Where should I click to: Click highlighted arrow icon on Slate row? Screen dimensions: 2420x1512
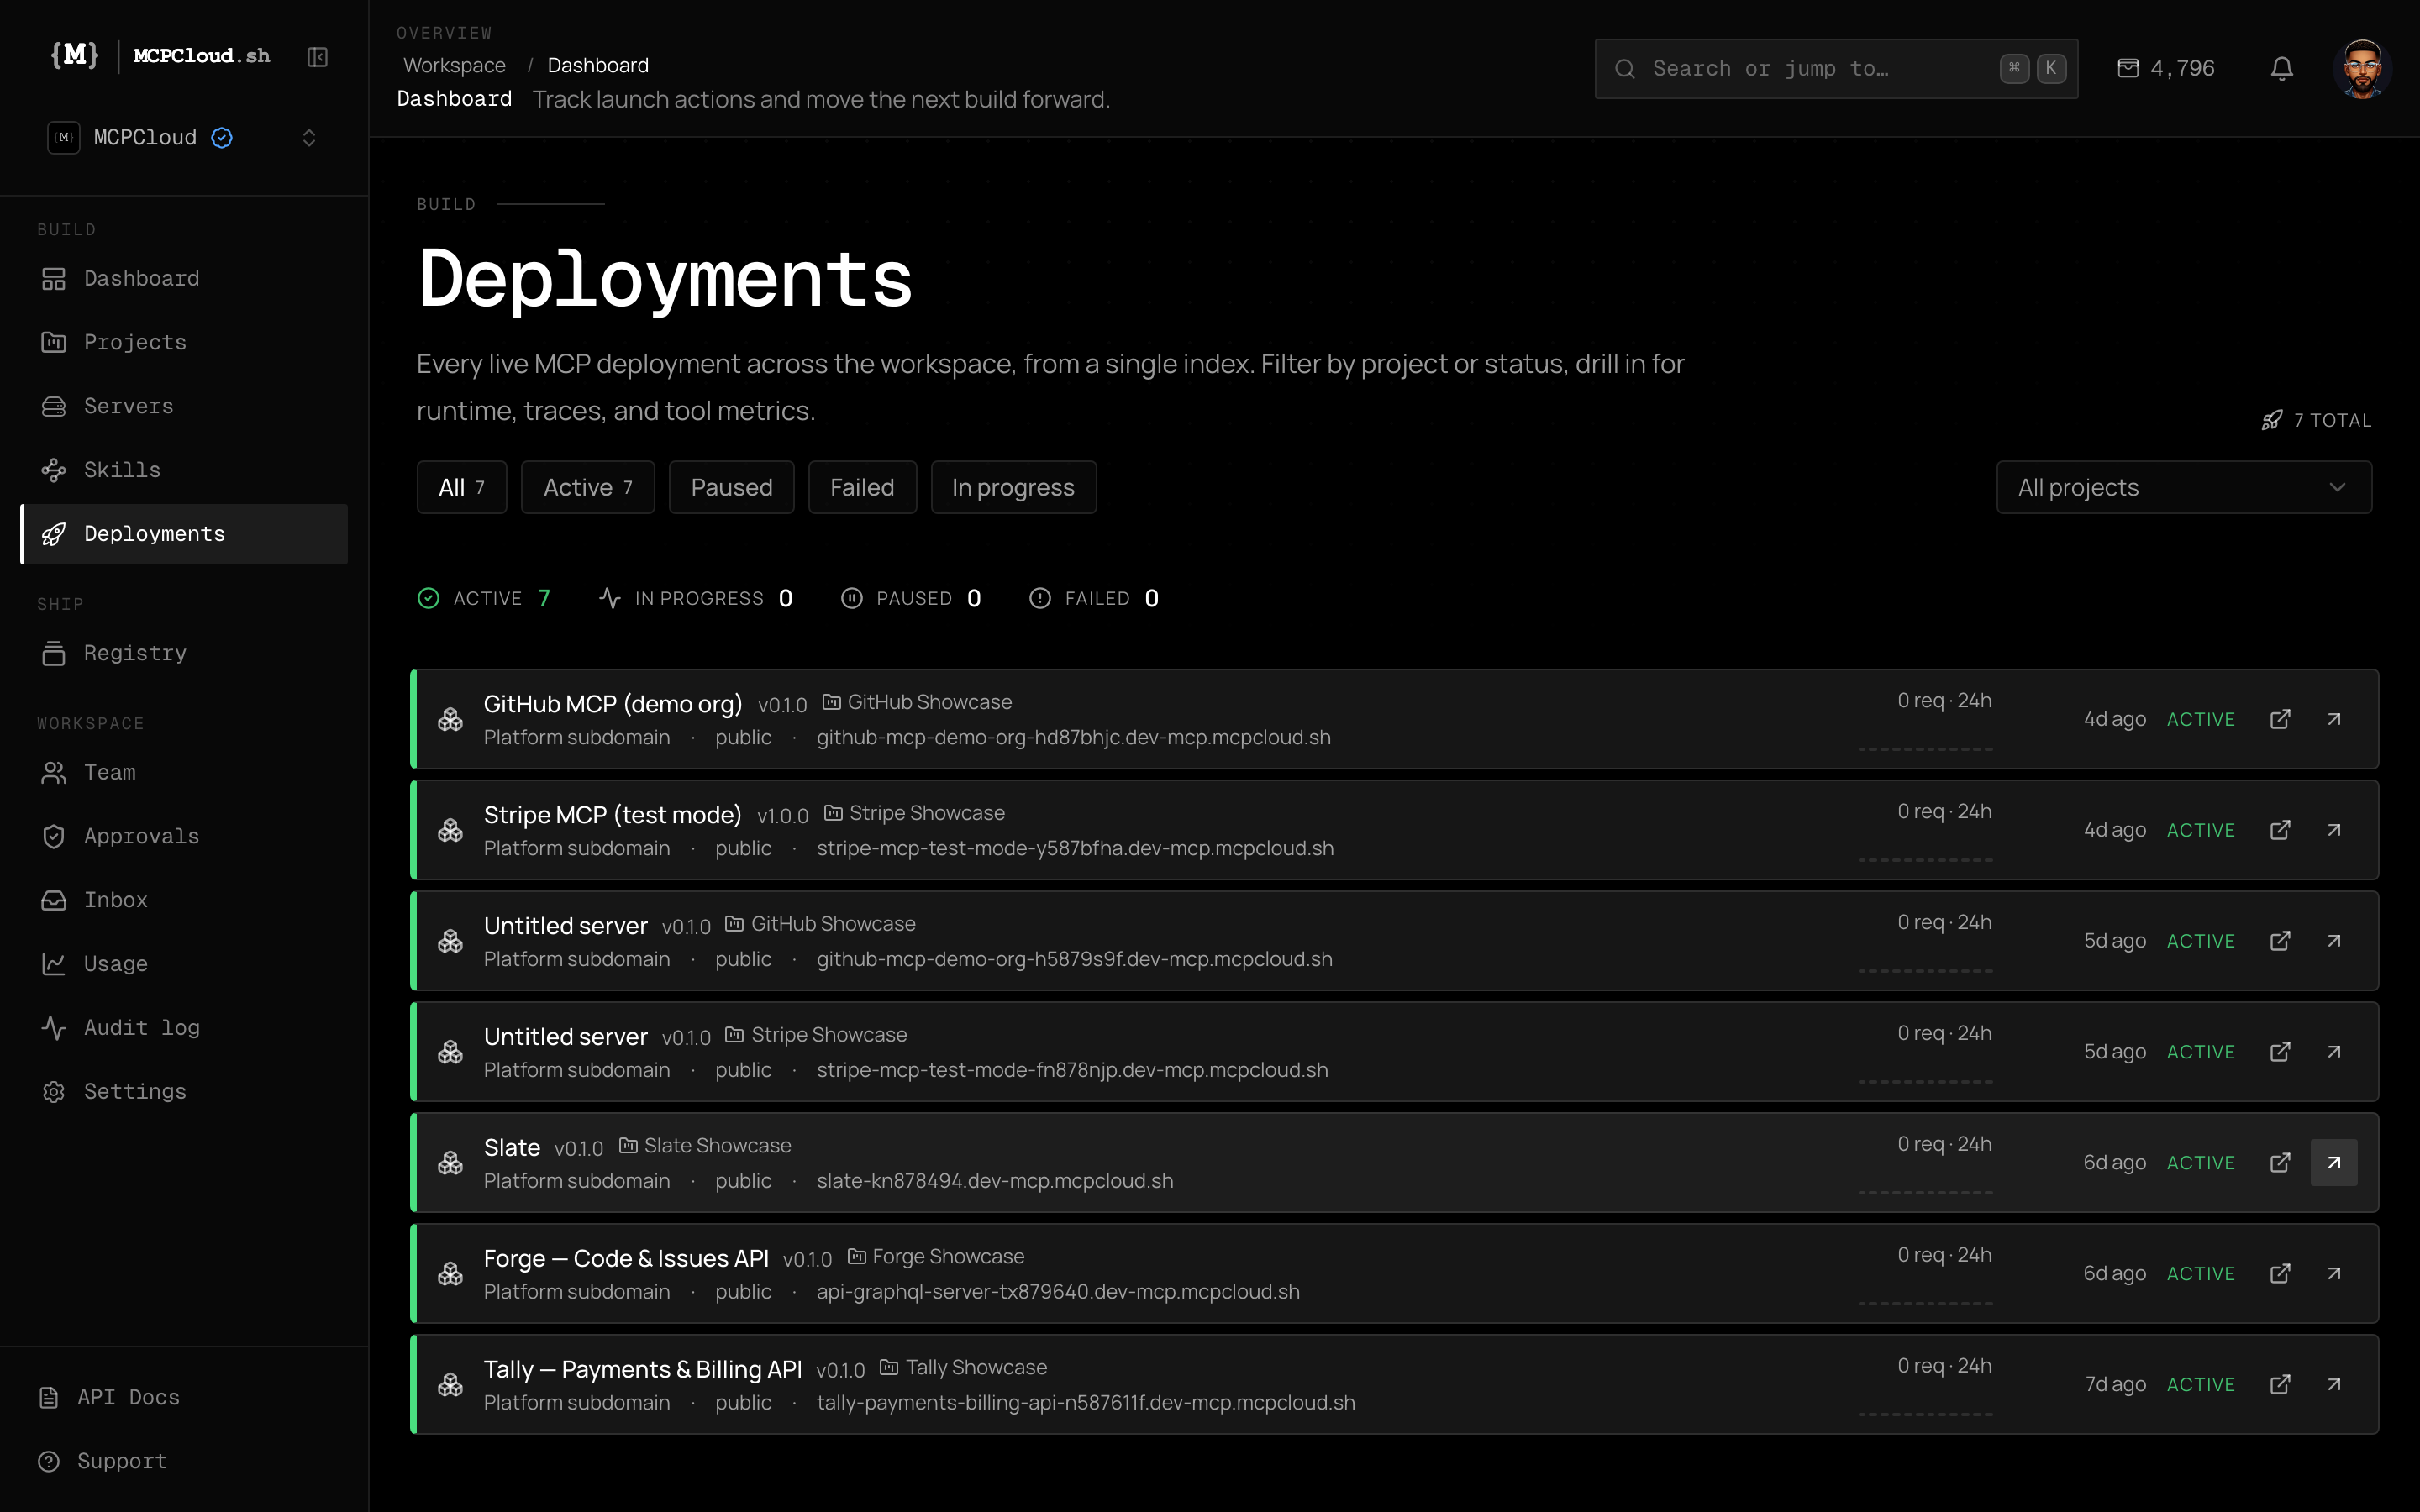point(2334,1163)
